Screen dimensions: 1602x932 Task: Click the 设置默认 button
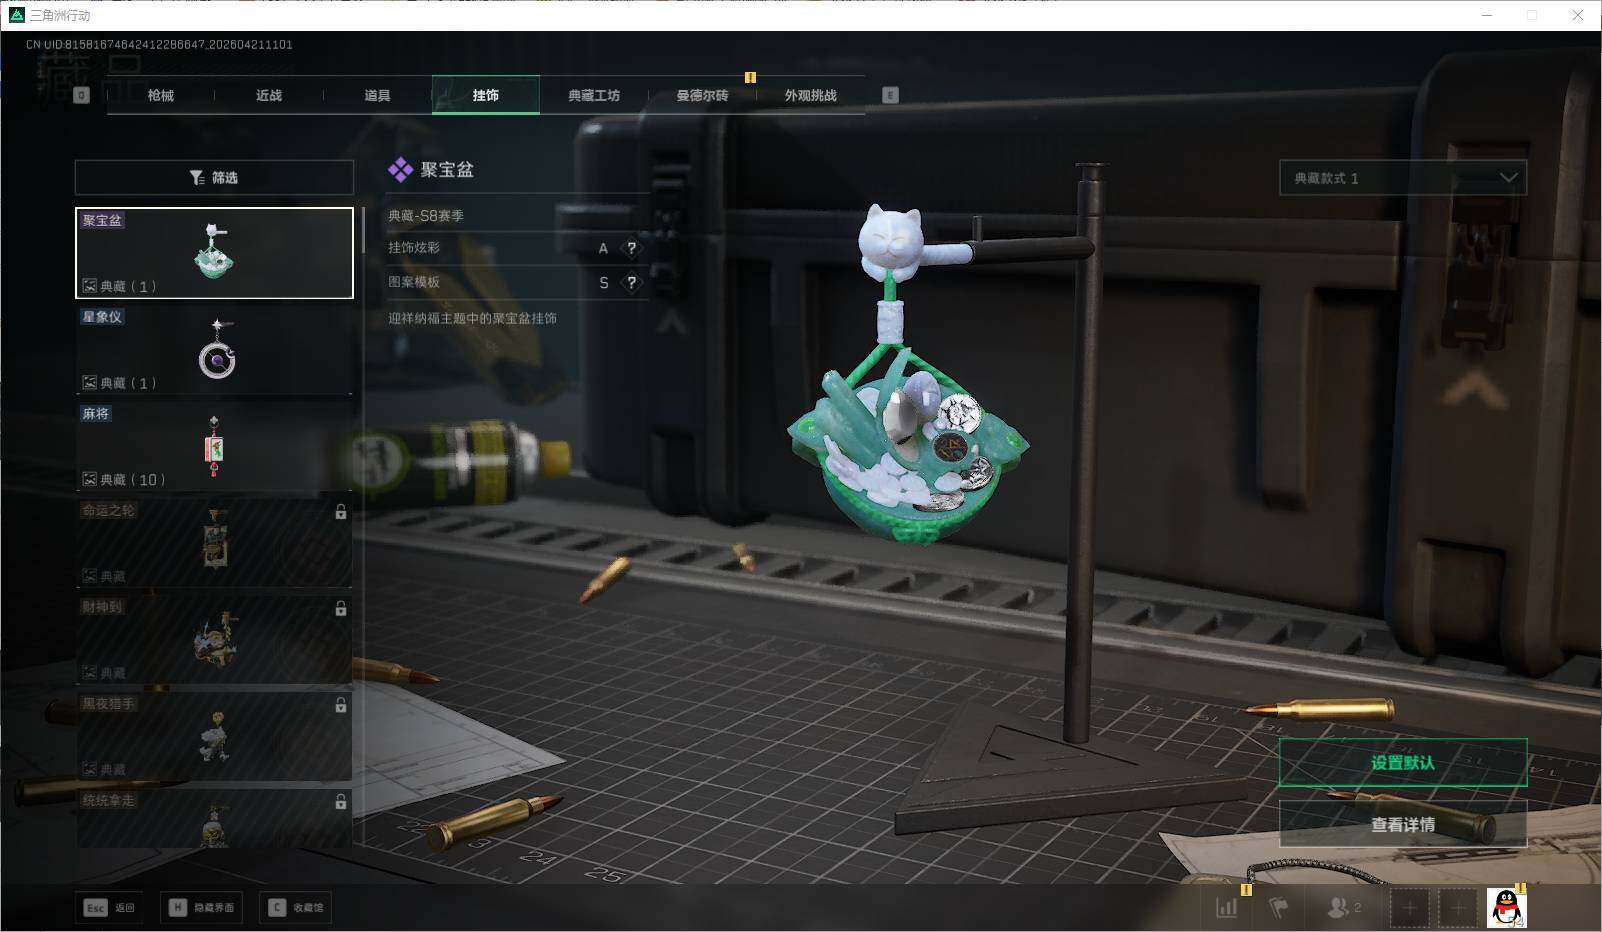(1403, 763)
